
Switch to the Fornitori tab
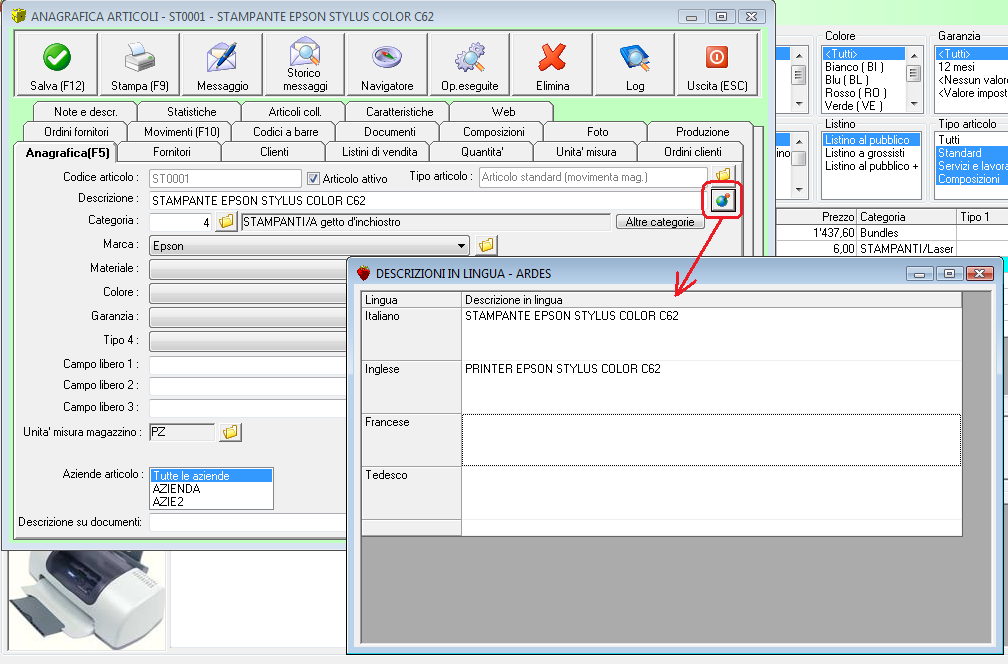tap(172, 152)
